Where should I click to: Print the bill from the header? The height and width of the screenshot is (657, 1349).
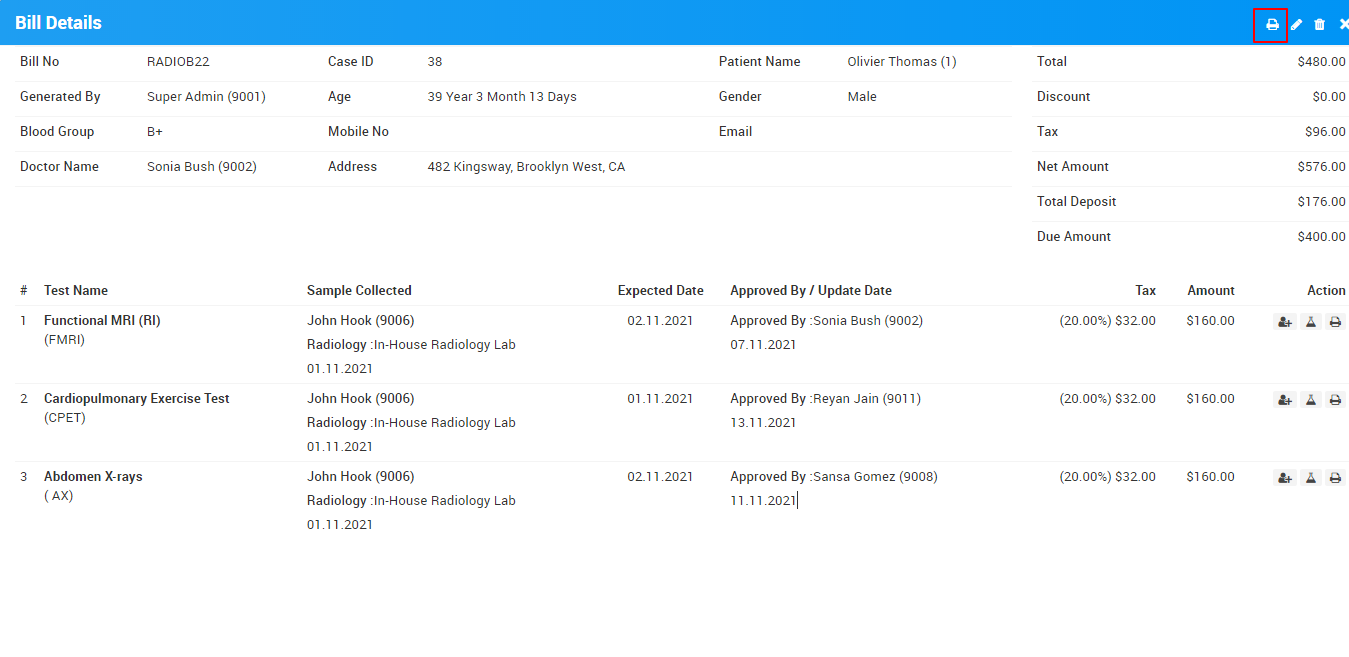tap(1272, 24)
